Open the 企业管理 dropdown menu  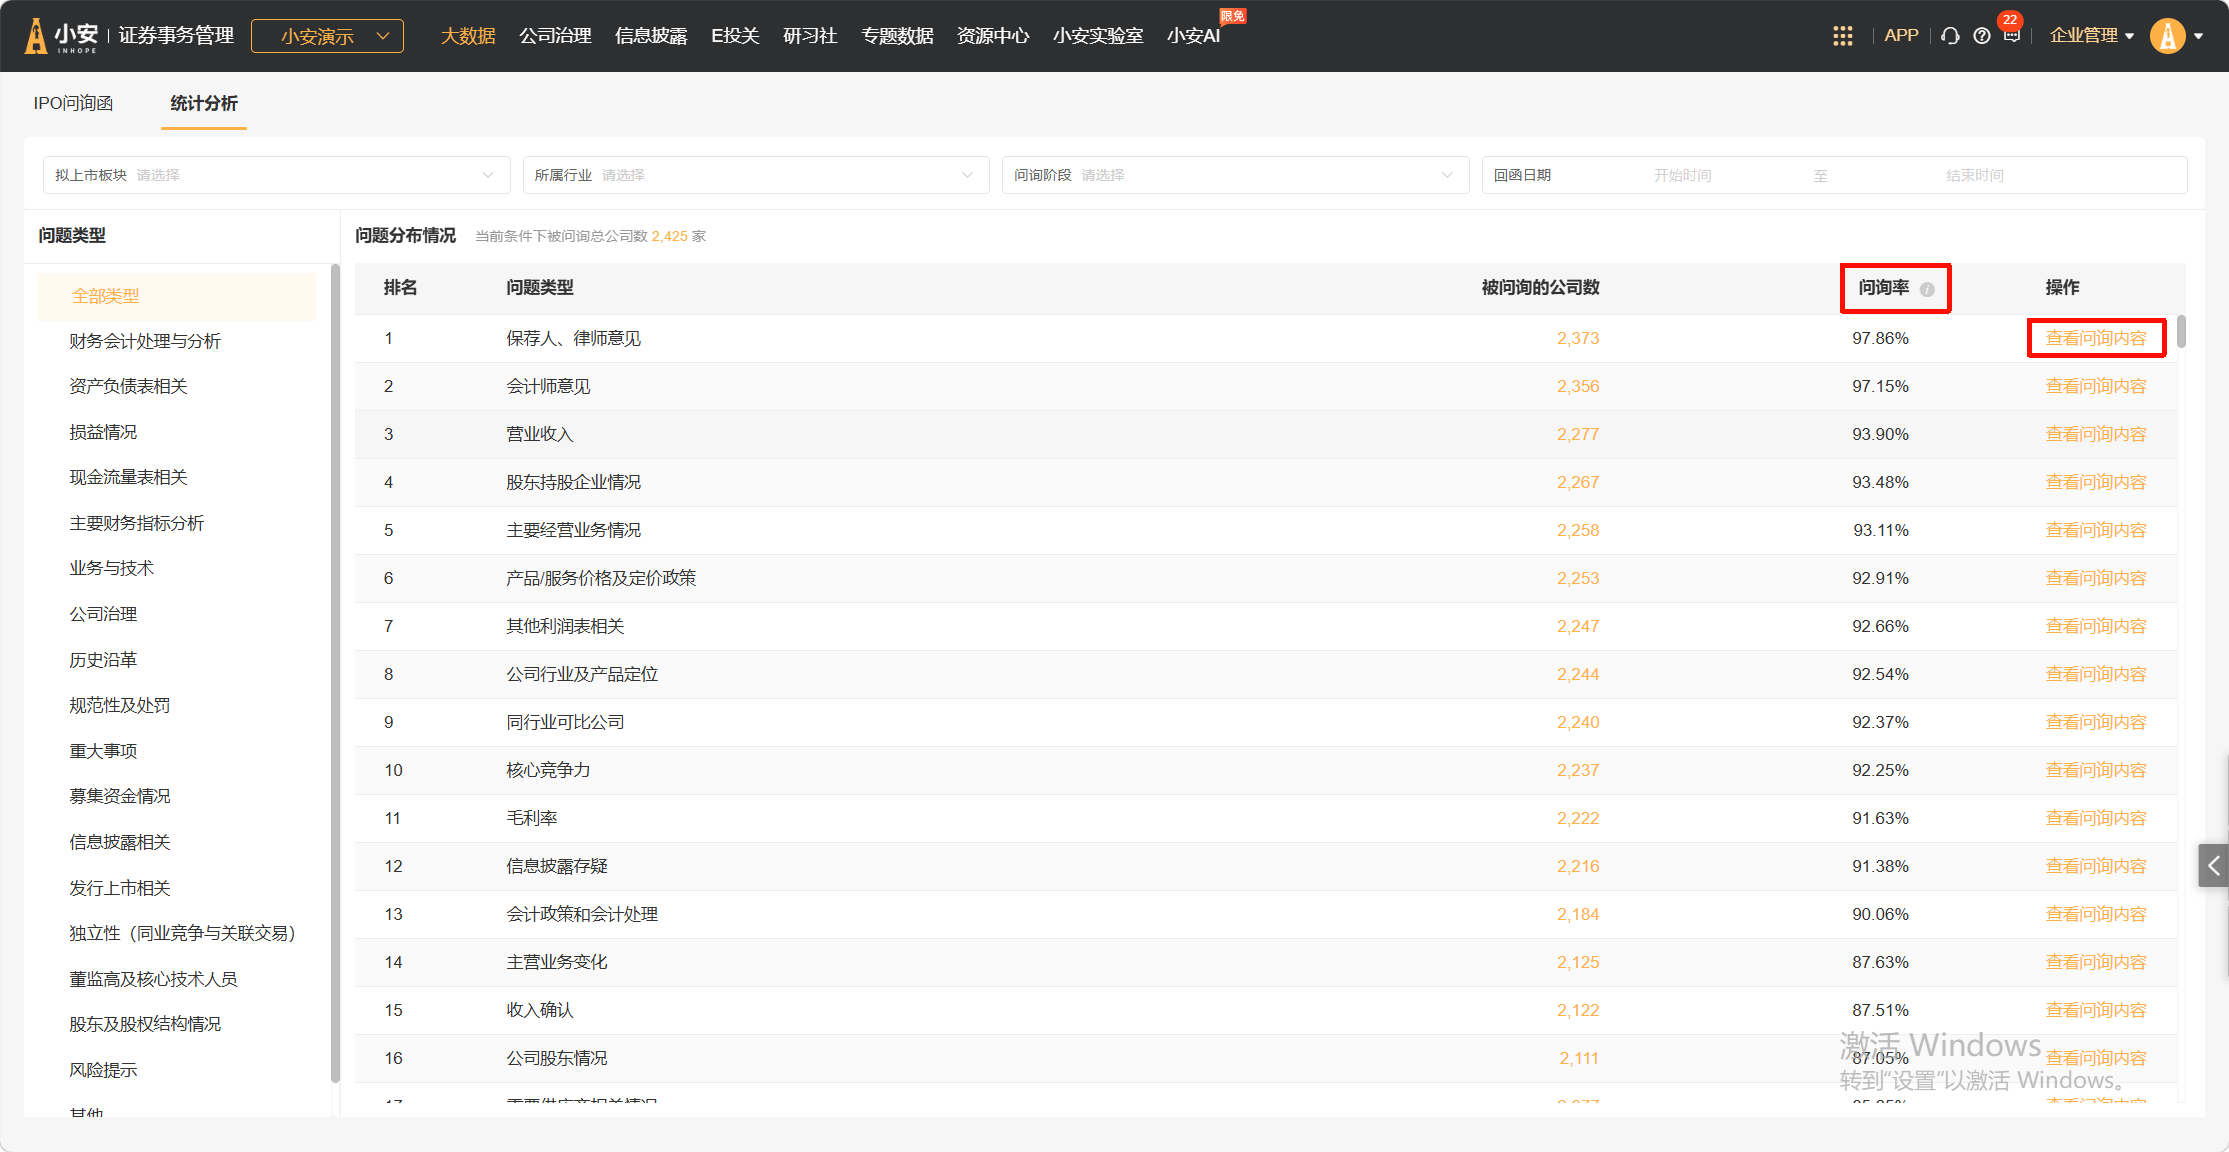point(2091,36)
